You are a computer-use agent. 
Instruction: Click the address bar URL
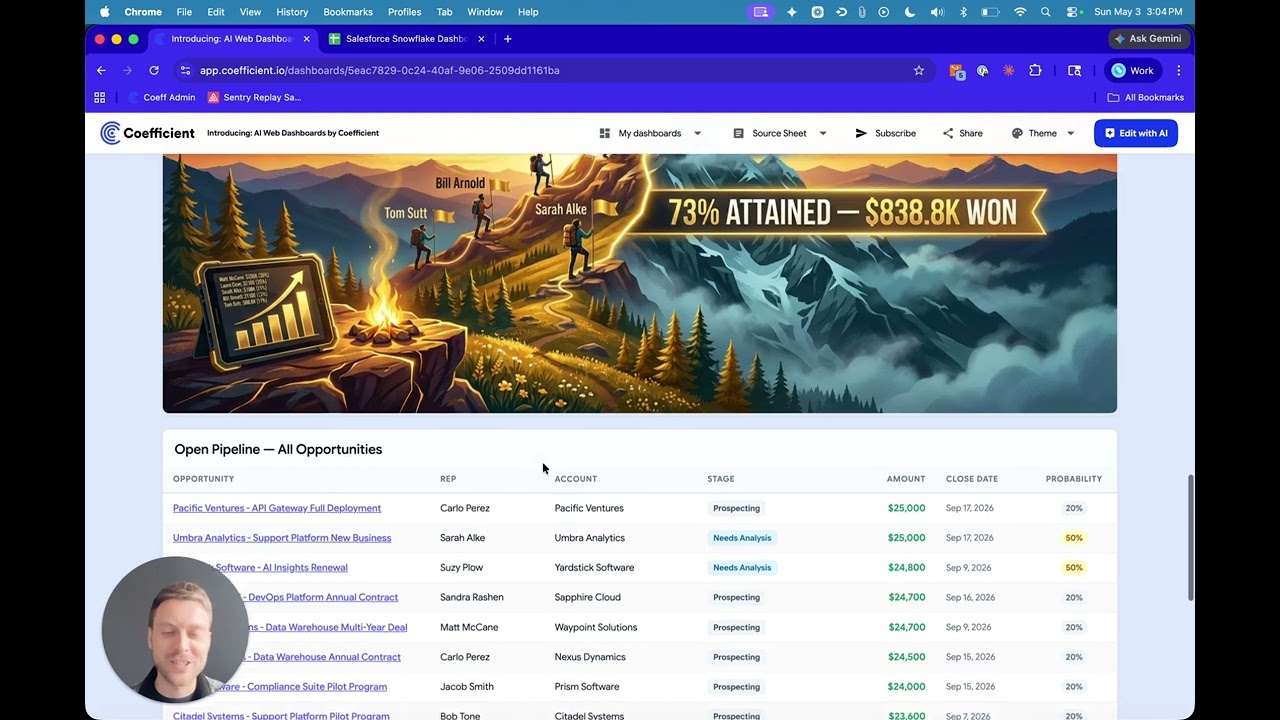379,70
